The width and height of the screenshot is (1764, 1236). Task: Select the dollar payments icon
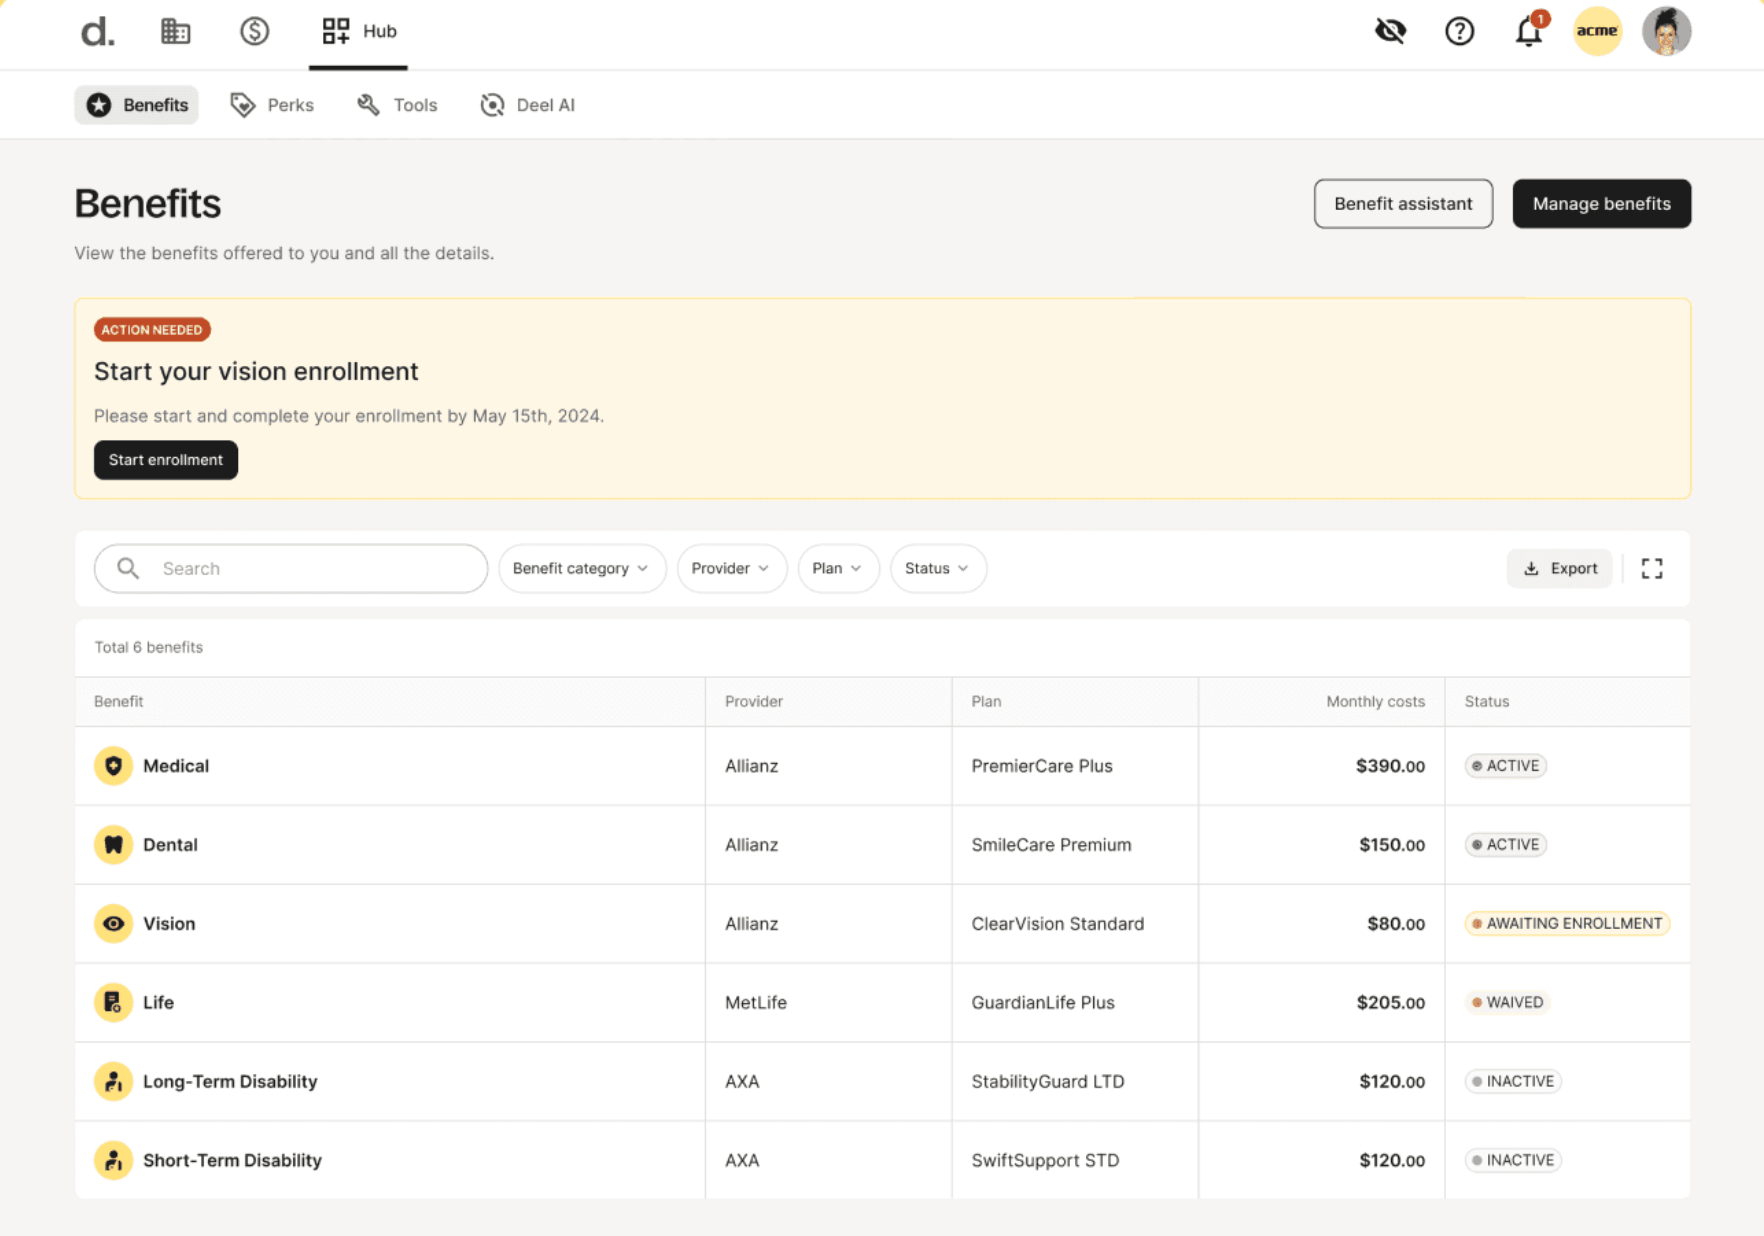(x=255, y=31)
